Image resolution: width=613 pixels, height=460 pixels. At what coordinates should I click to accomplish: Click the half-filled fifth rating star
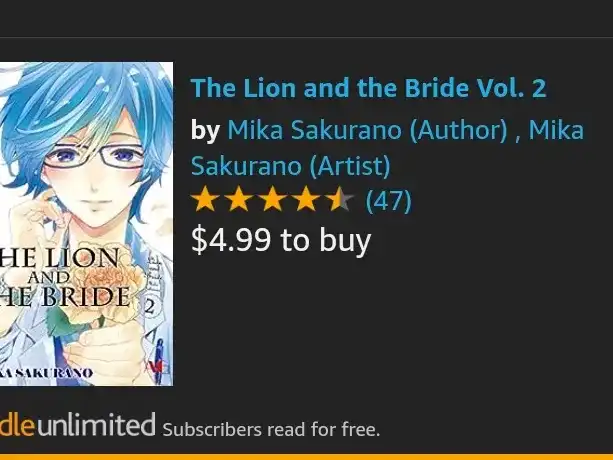point(340,199)
